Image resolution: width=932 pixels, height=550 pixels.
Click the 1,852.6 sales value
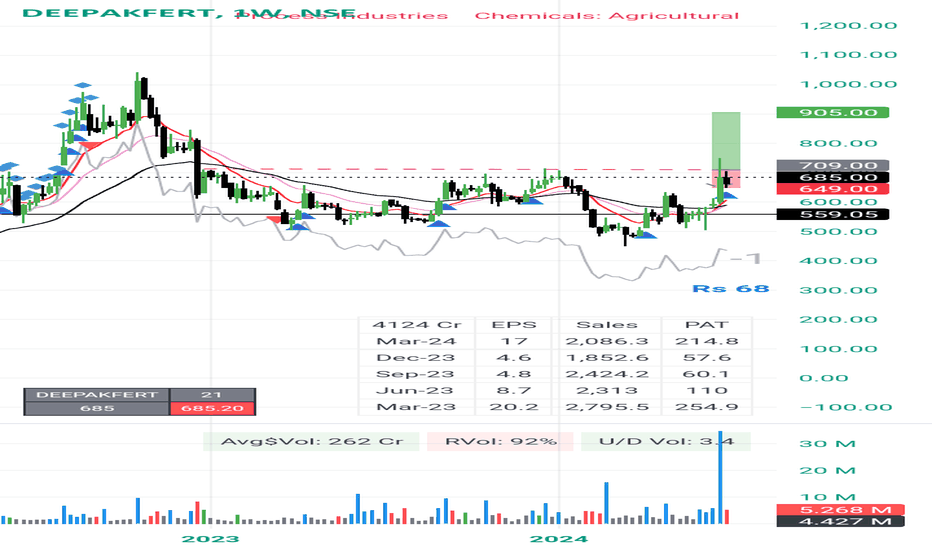(x=606, y=358)
